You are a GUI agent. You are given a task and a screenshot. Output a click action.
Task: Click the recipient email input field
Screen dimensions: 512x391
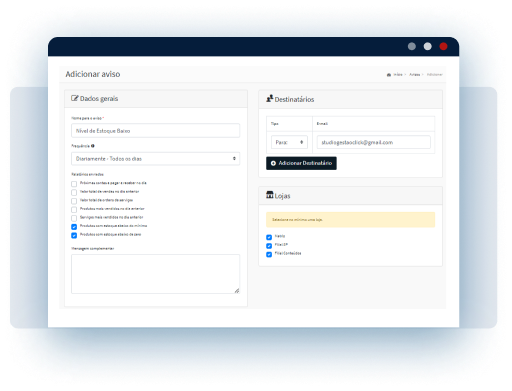point(374,142)
